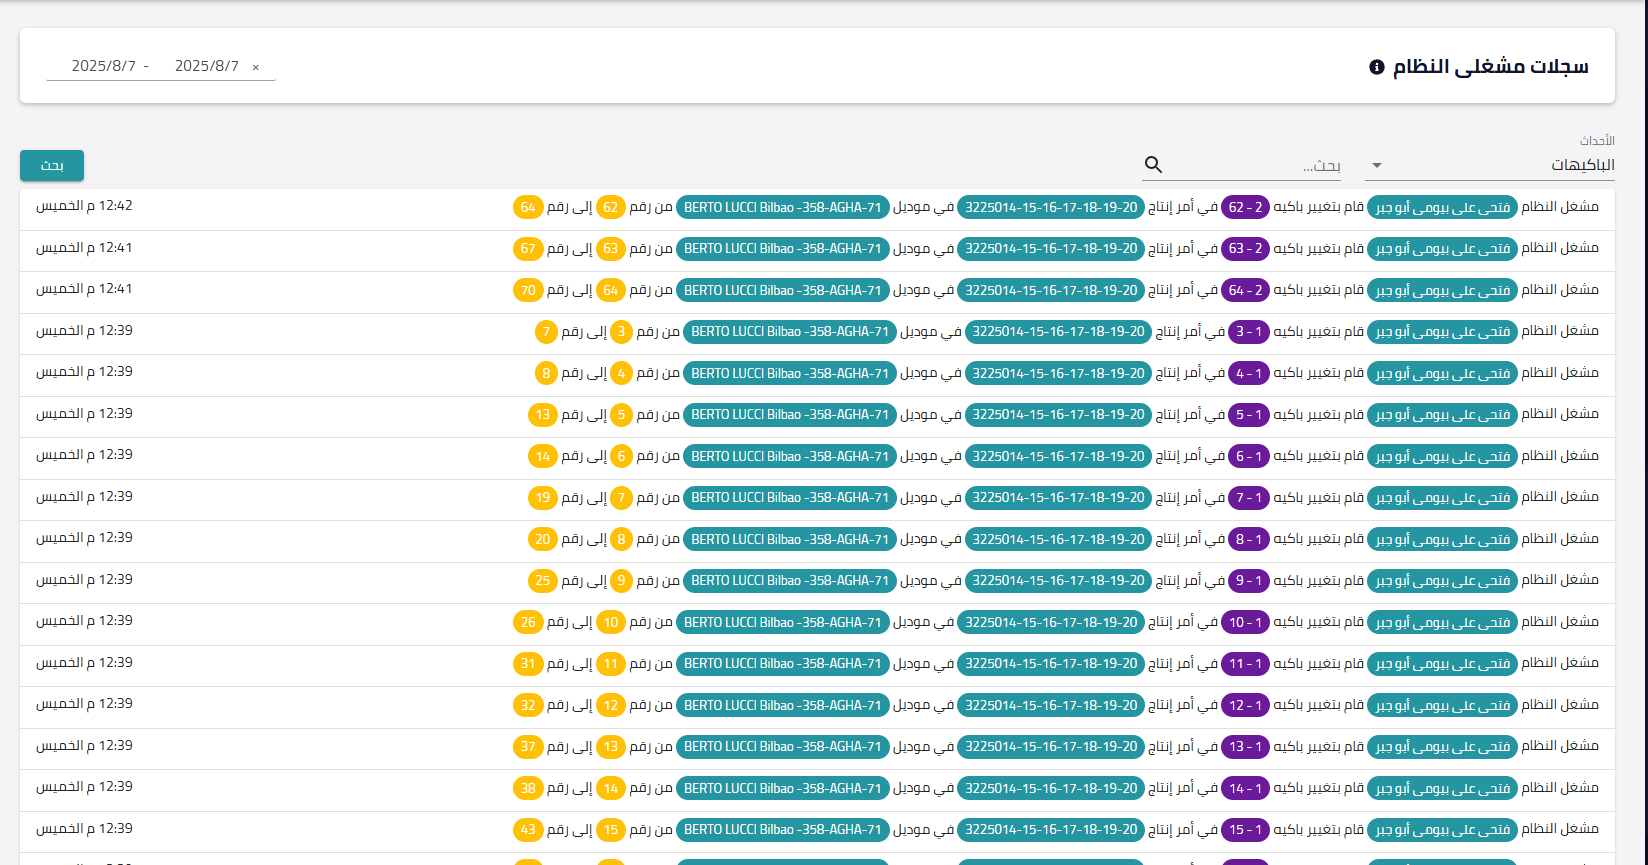The height and width of the screenshot is (865, 1648).
Task: Click the purple package badge 4 - 1
Action: [x=1249, y=373]
